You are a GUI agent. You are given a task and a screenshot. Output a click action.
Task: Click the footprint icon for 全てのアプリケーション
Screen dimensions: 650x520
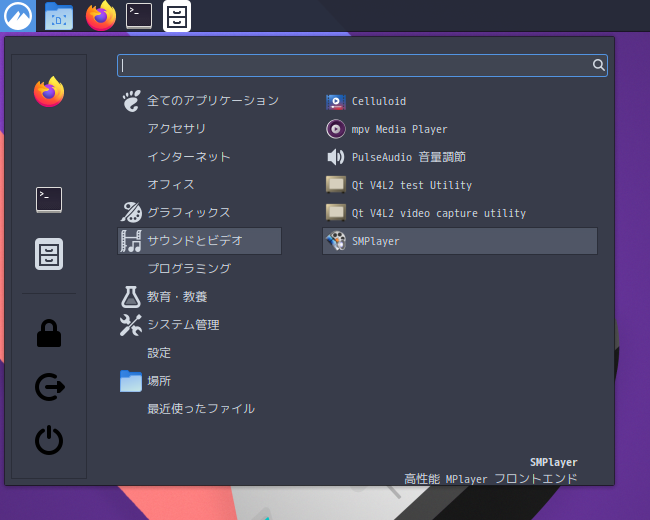pyautogui.click(x=131, y=101)
